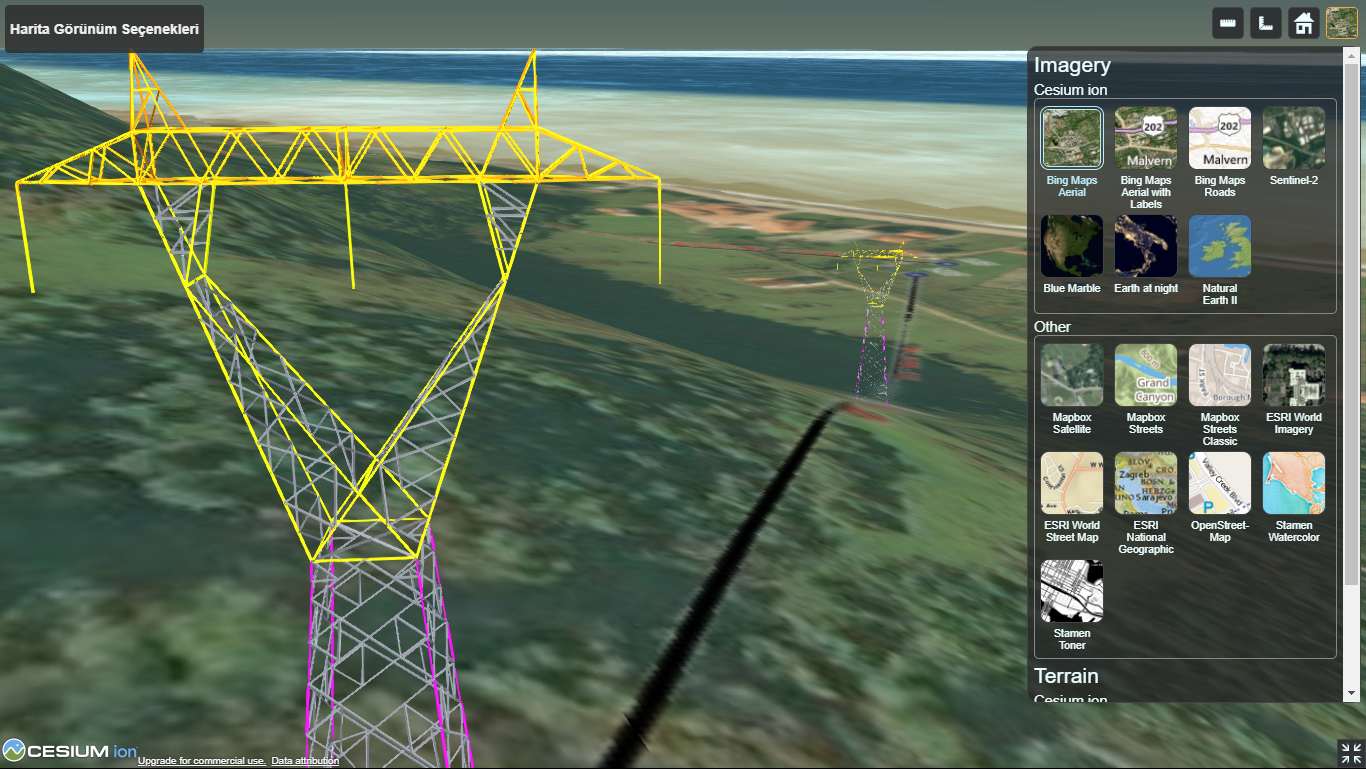The width and height of the screenshot is (1366, 769).
Task: Toggle the base layer picker button
Action: (1342, 23)
